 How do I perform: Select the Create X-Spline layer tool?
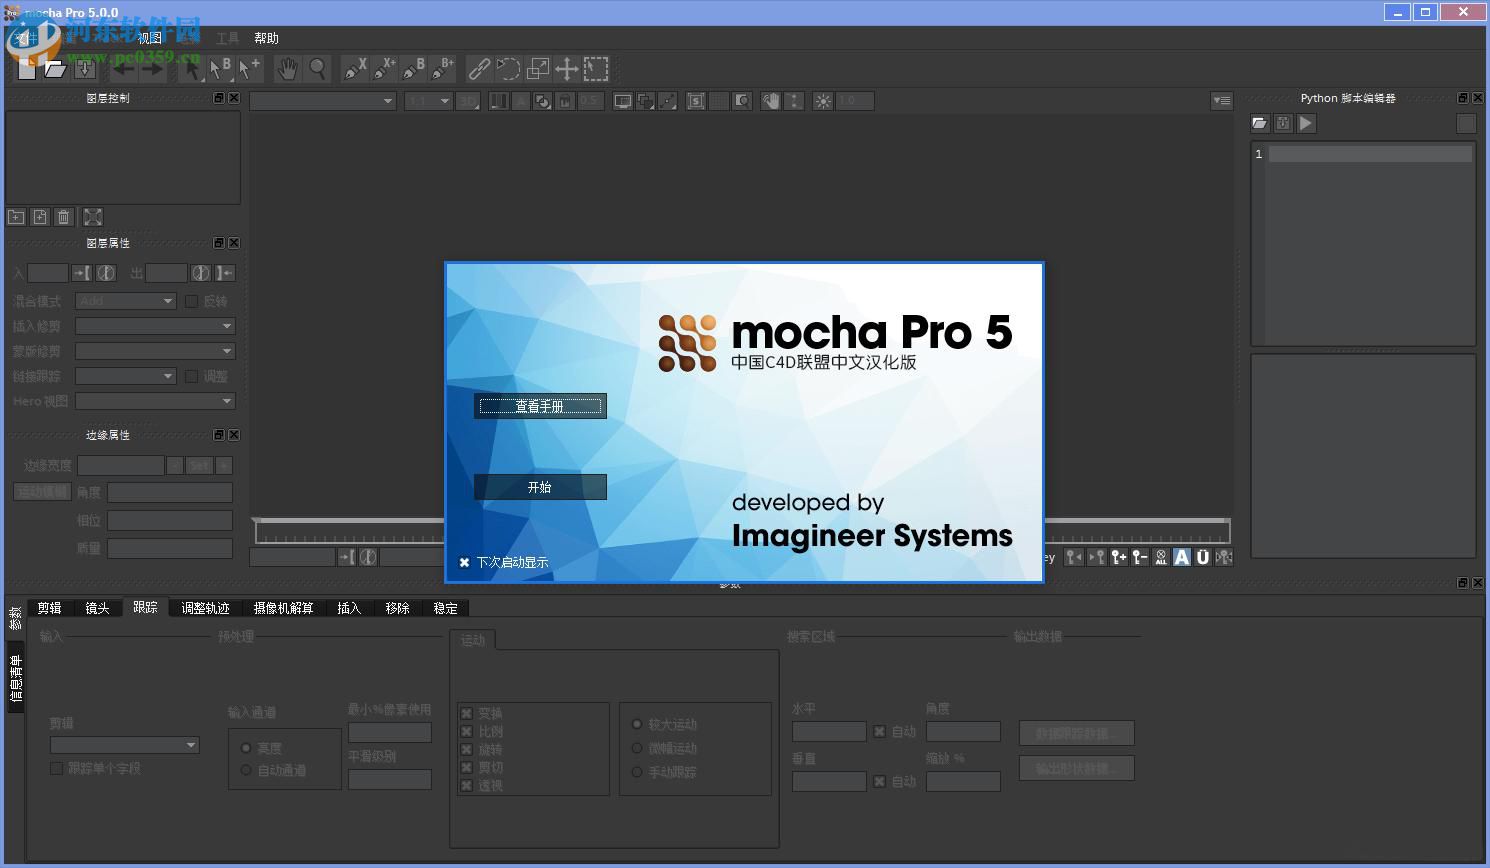point(352,69)
